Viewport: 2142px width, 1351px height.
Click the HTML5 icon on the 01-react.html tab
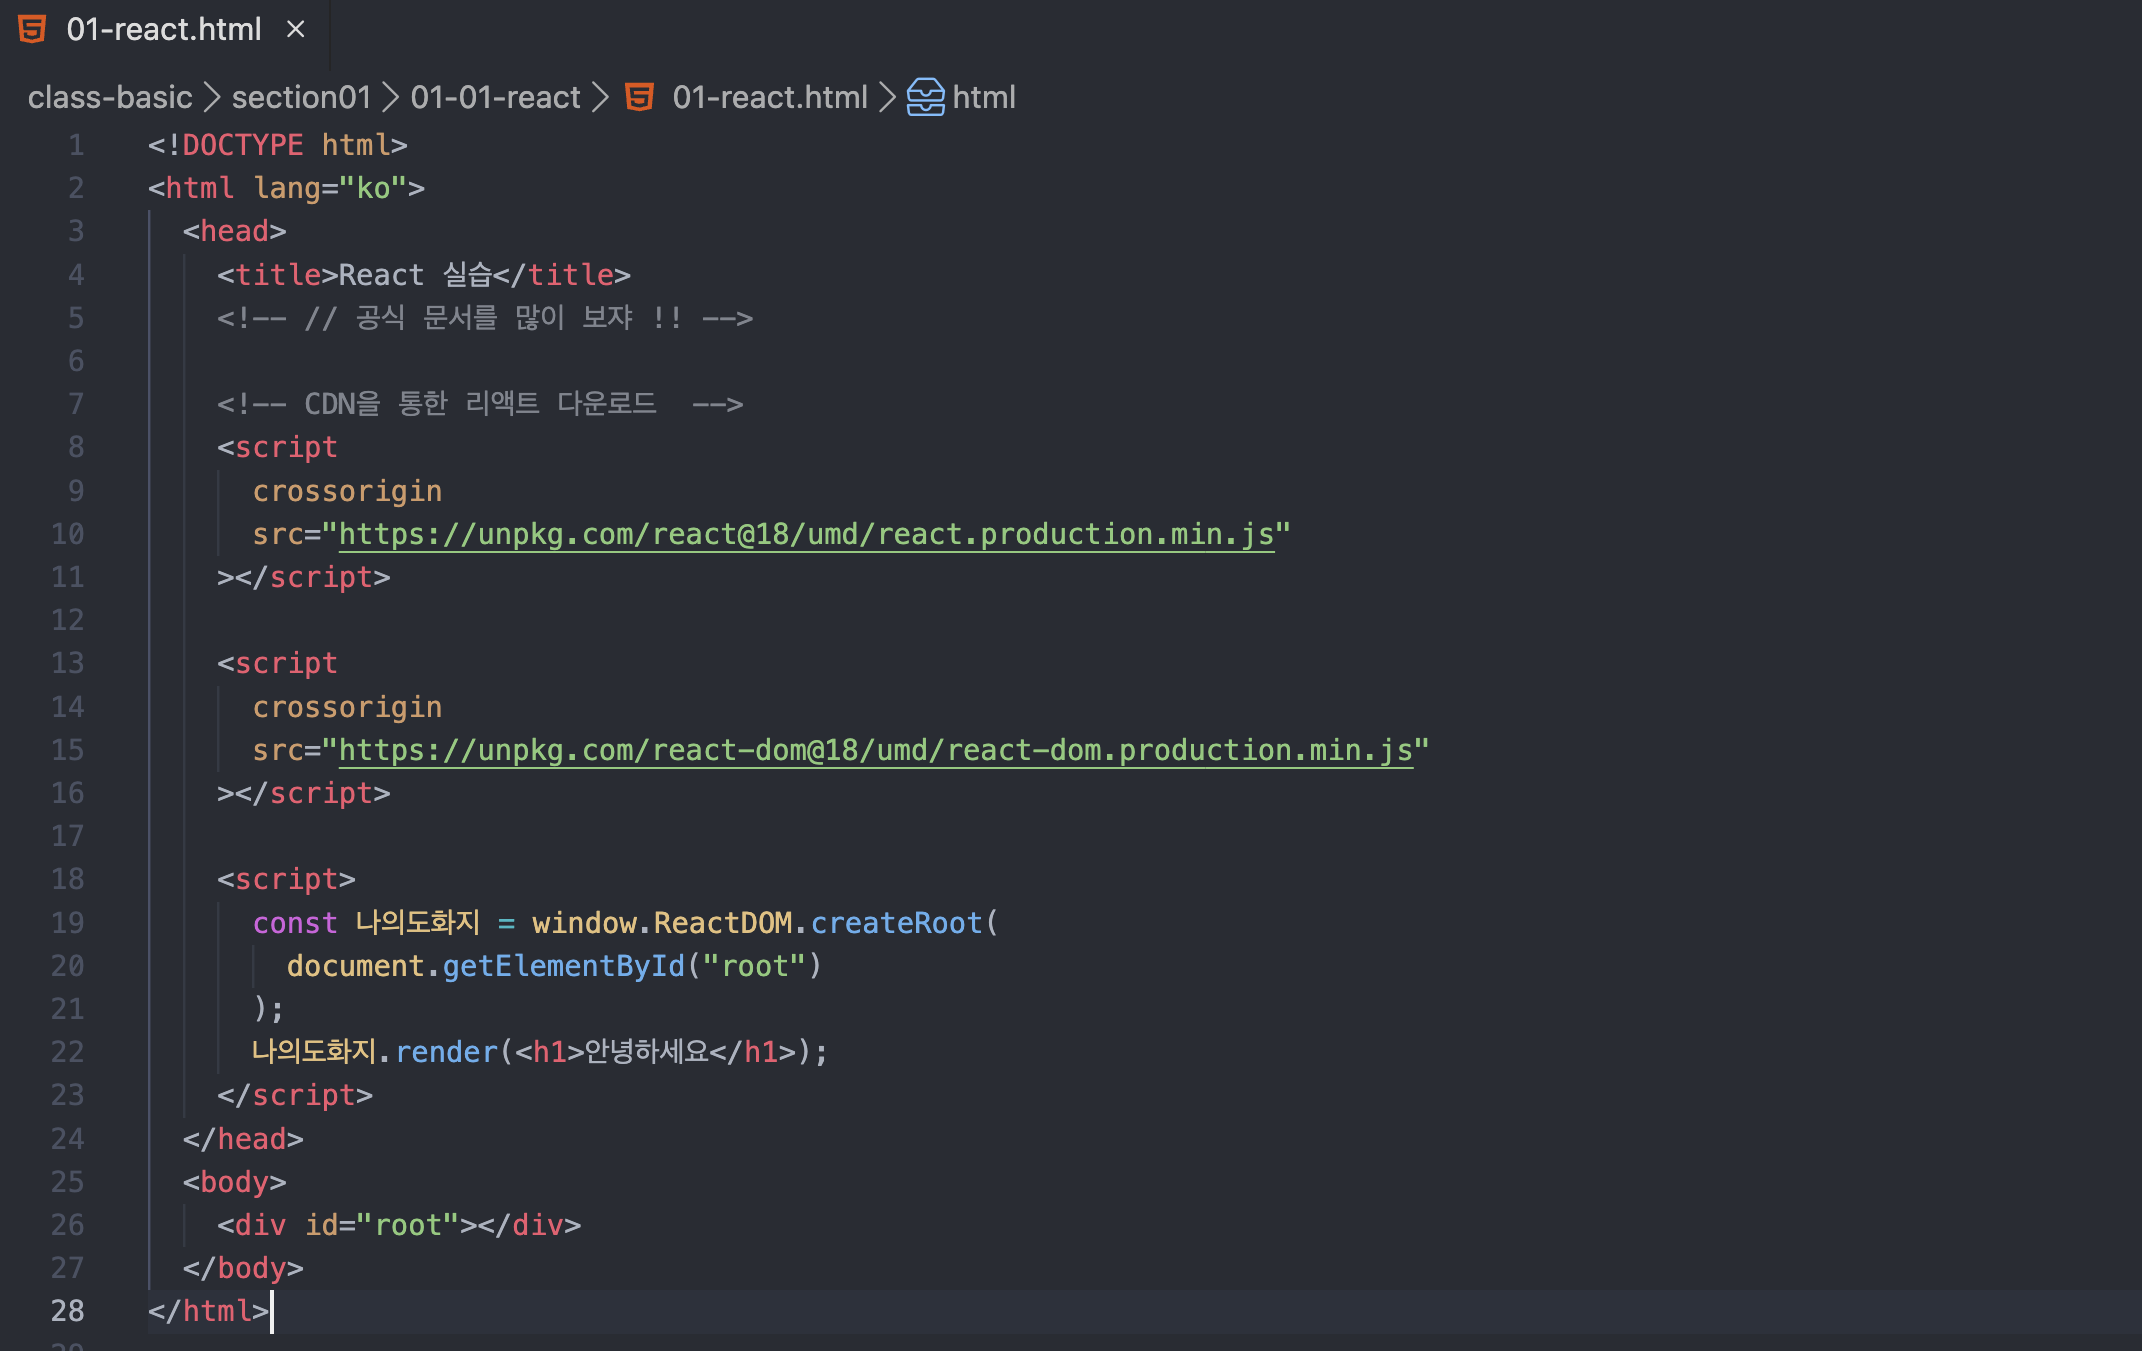click(31, 29)
